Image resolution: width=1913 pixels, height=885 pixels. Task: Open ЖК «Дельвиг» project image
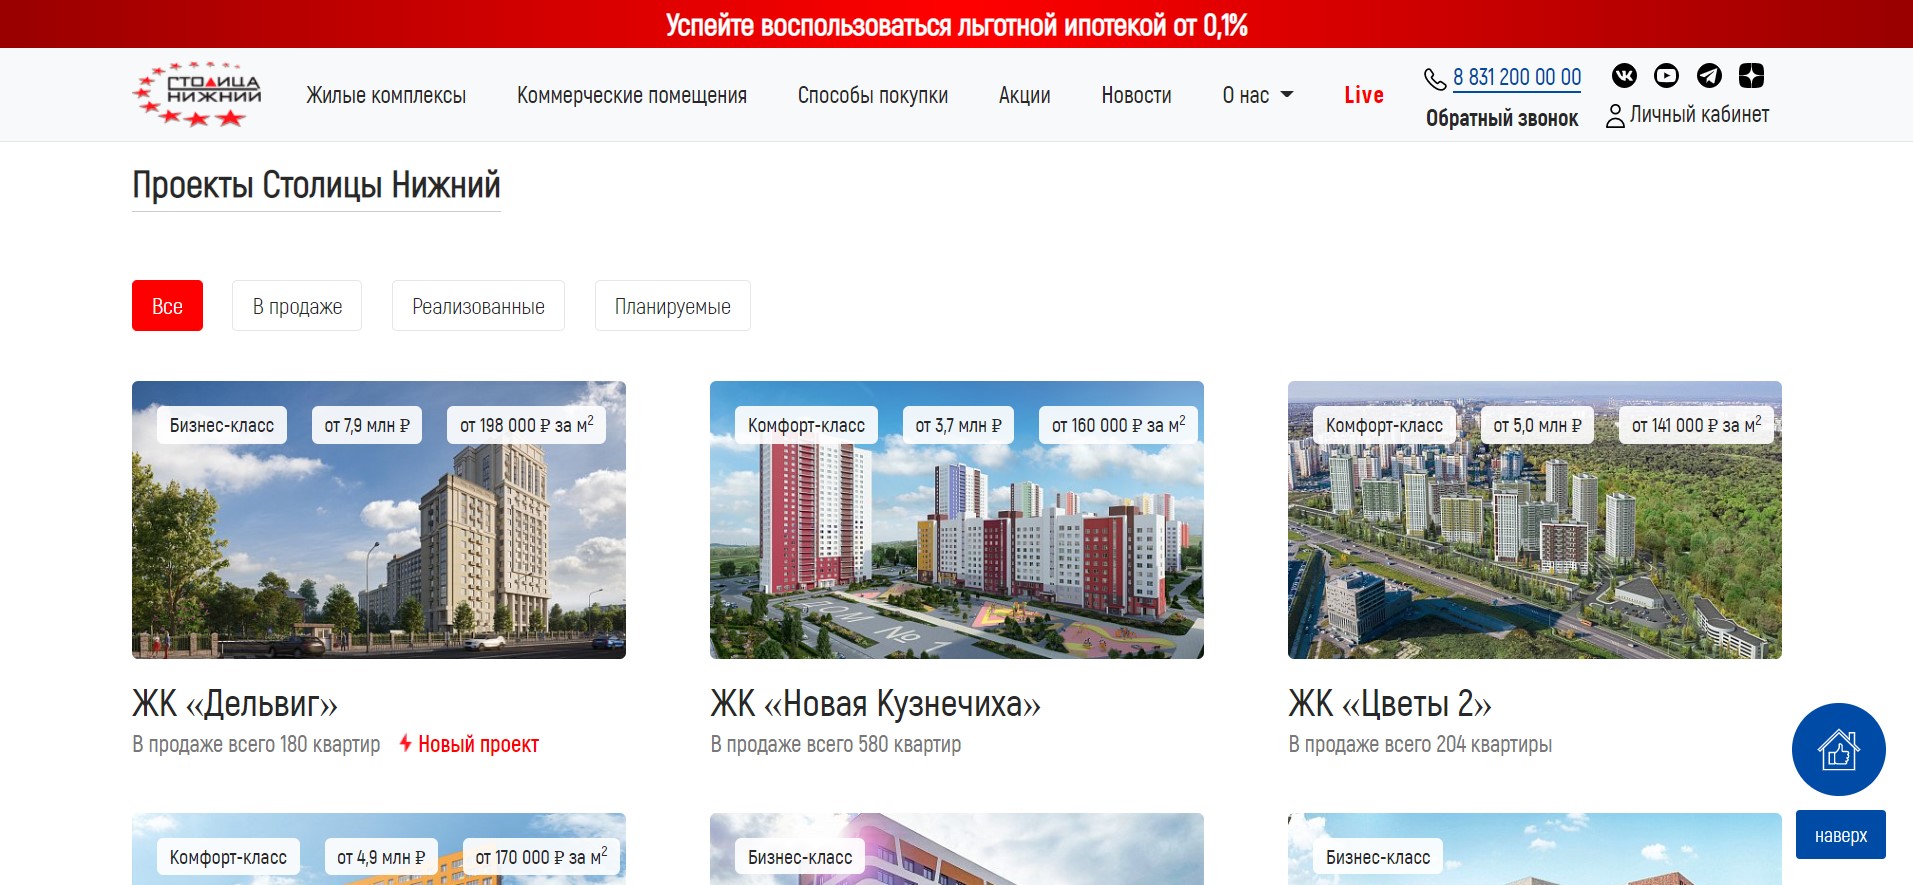(x=379, y=520)
